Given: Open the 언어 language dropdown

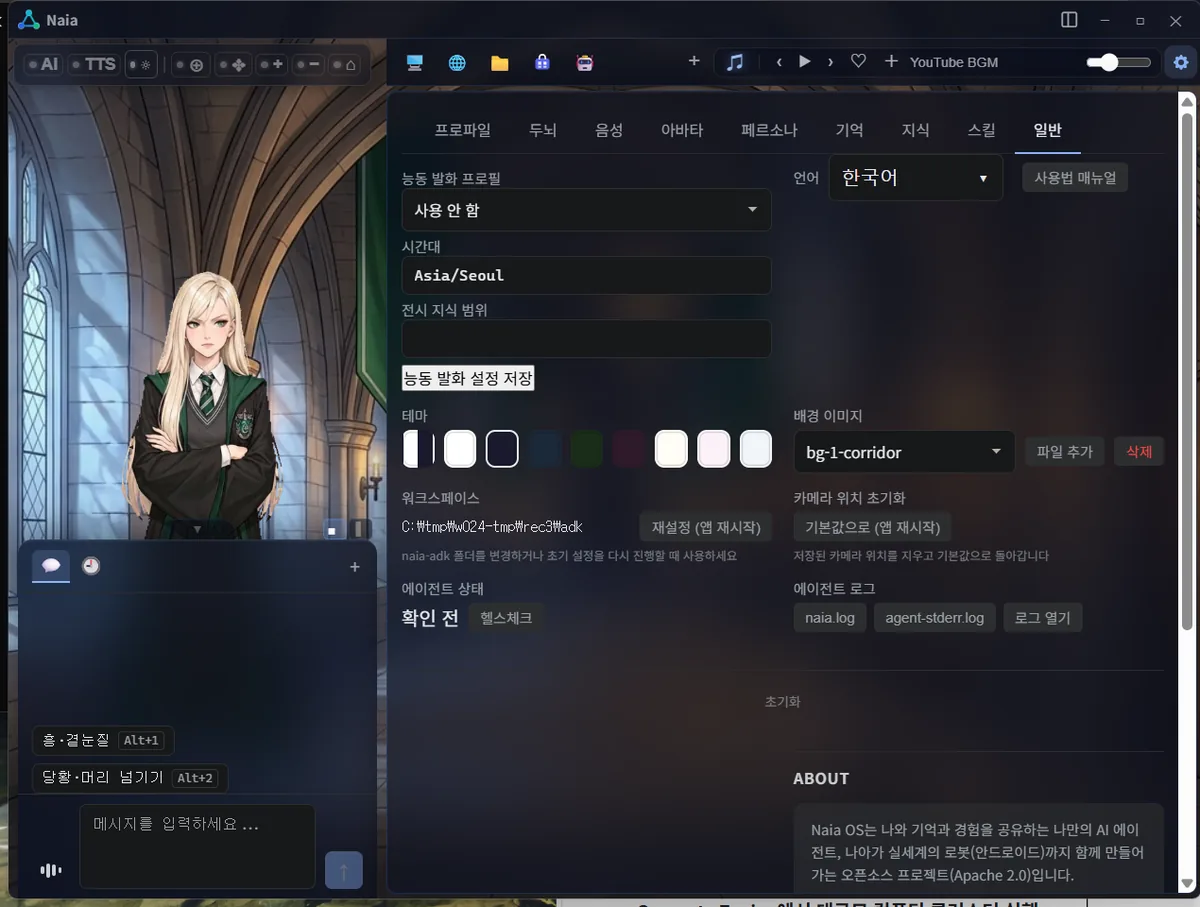Looking at the screenshot, I should [x=915, y=178].
